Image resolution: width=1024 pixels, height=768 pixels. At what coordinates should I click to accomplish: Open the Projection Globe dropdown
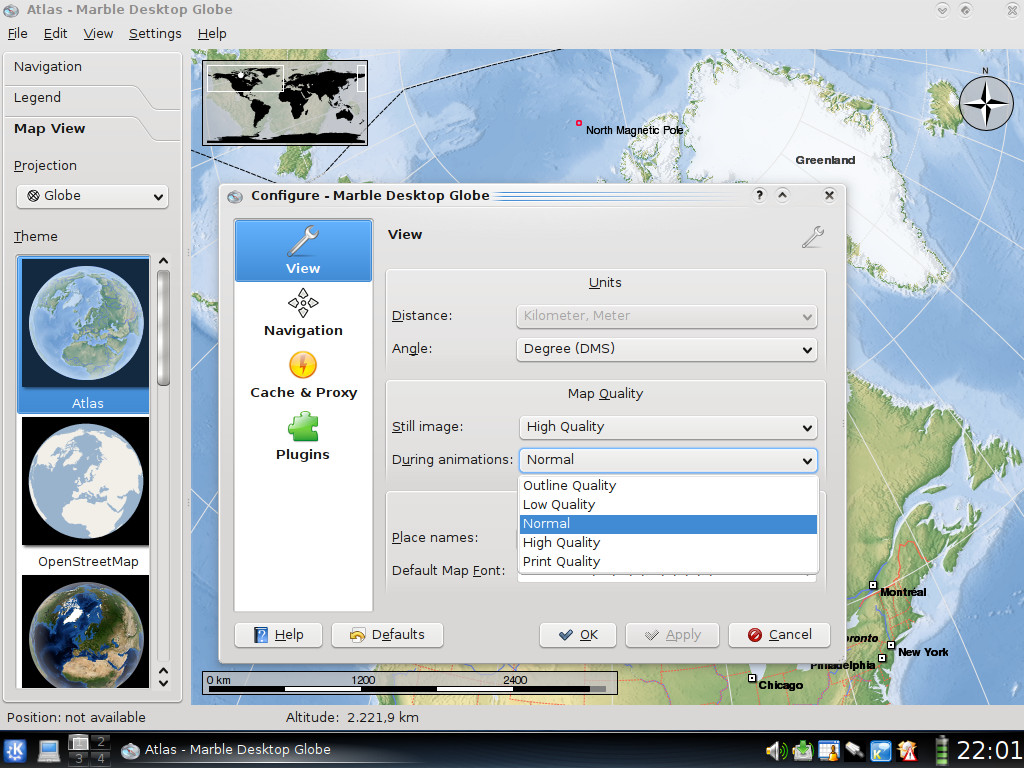point(92,196)
